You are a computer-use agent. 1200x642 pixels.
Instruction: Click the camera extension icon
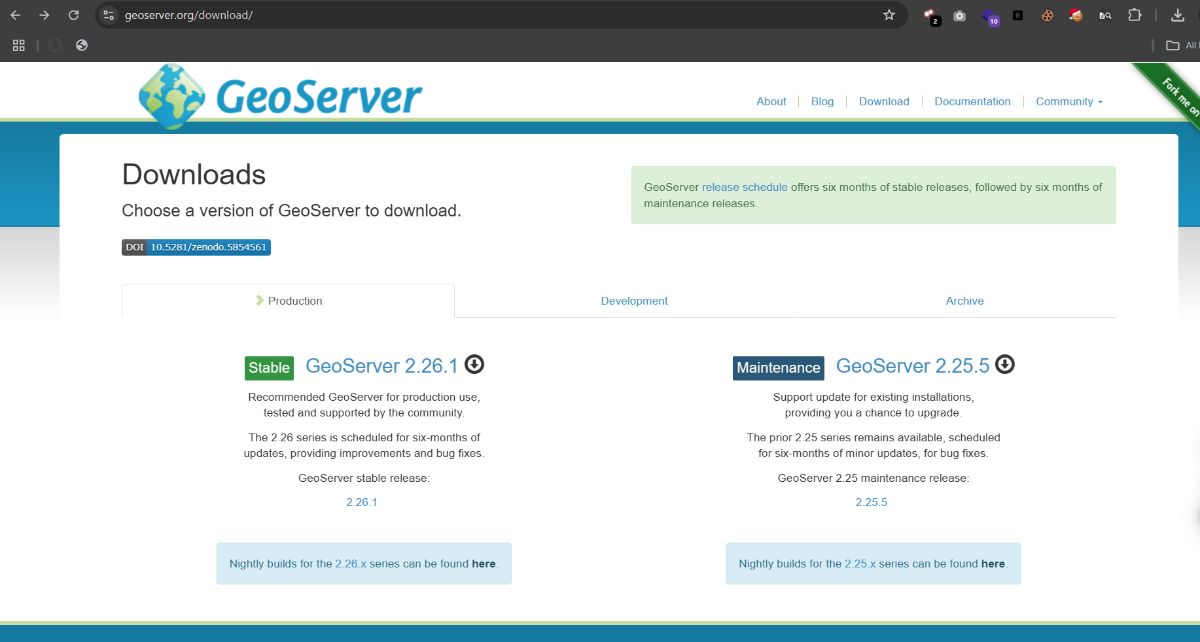[960, 15]
